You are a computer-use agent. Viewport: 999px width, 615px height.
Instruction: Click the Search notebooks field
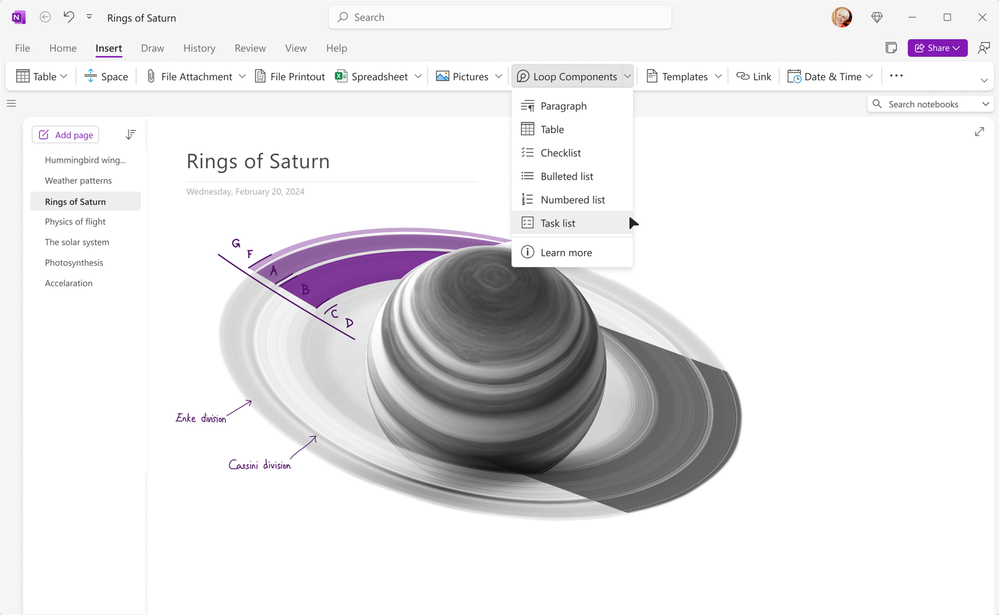point(924,104)
